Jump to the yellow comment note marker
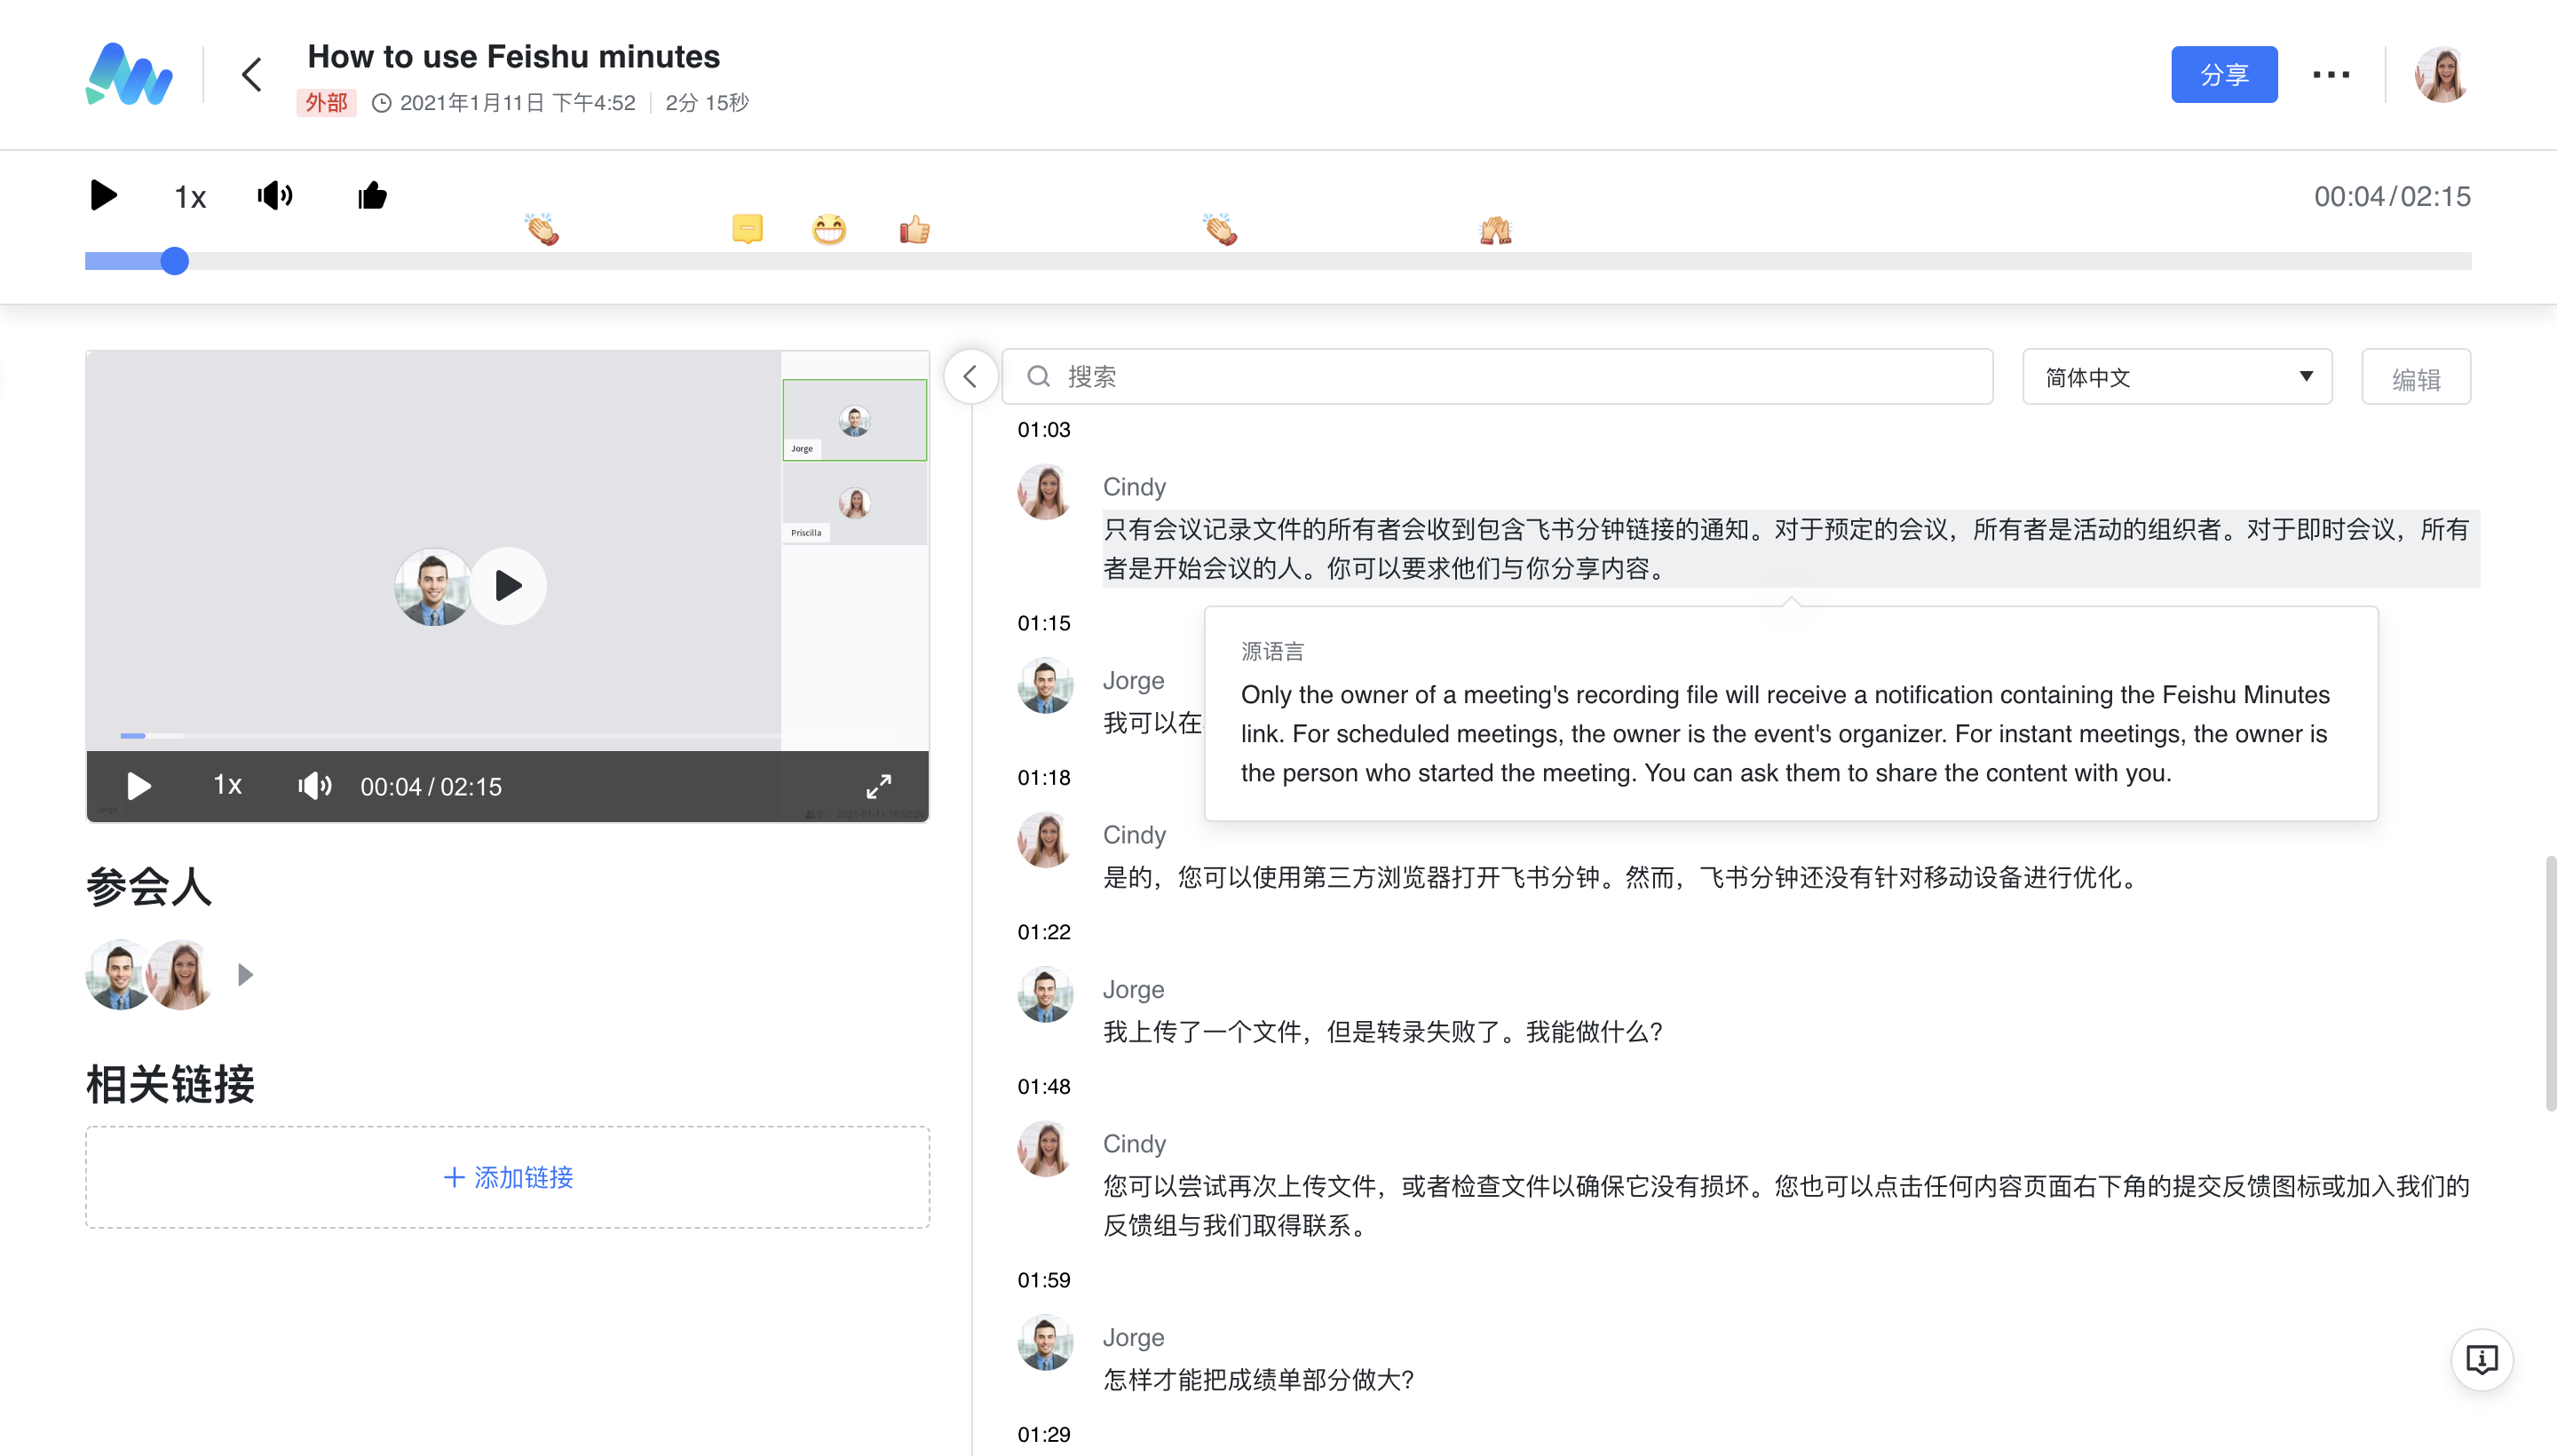 pos(747,229)
